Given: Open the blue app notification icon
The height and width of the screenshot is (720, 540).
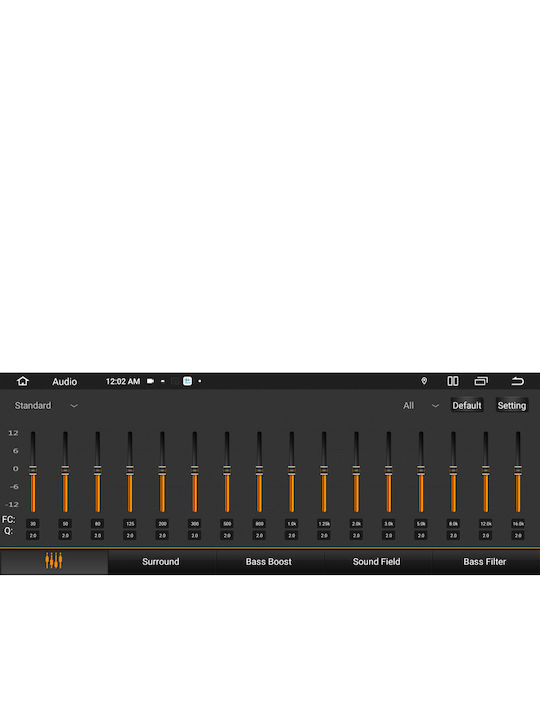Looking at the screenshot, I should pos(187,381).
